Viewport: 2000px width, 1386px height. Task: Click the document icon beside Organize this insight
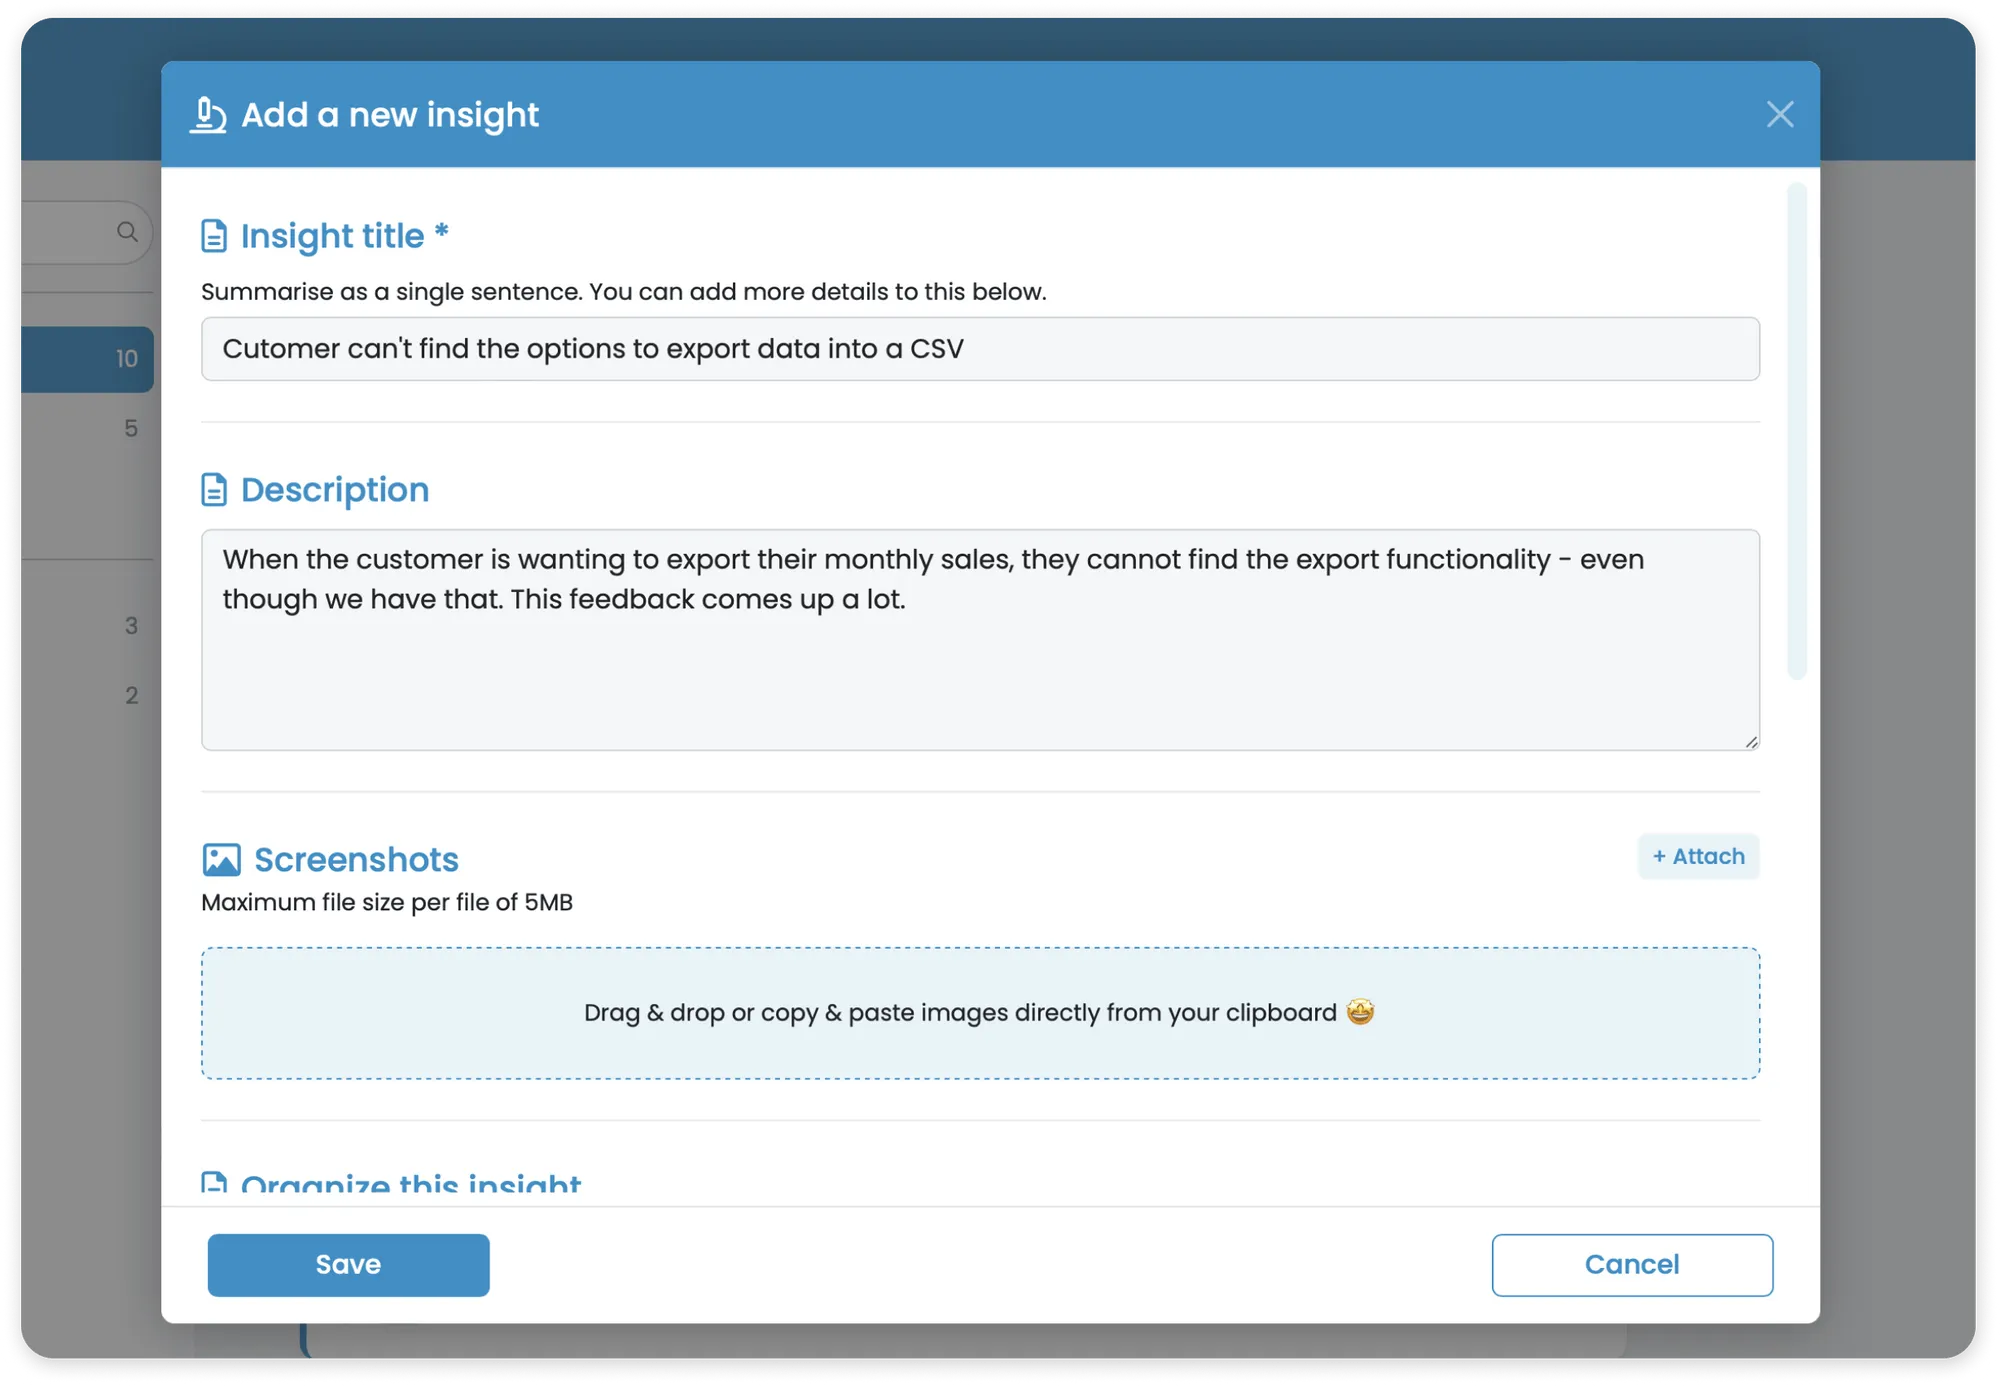(x=215, y=1183)
